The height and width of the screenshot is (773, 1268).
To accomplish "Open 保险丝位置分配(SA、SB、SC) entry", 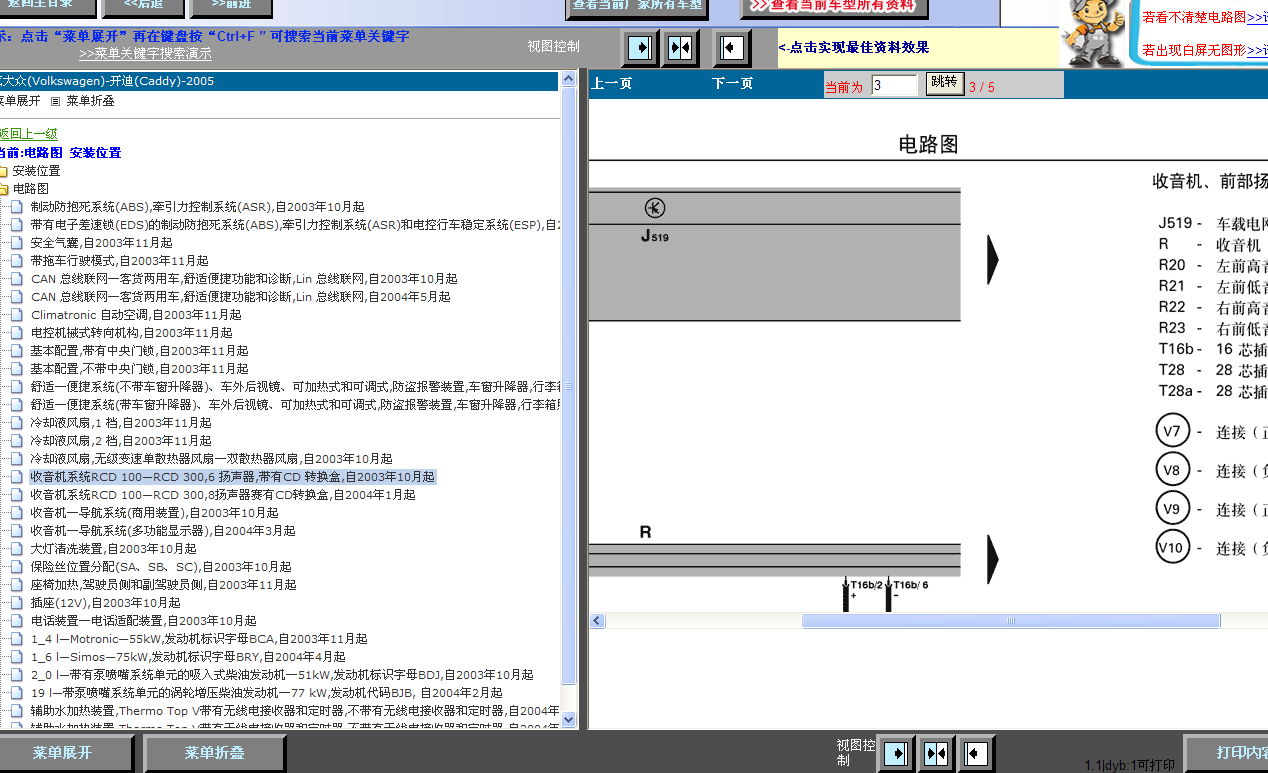I will click(x=161, y=567).
